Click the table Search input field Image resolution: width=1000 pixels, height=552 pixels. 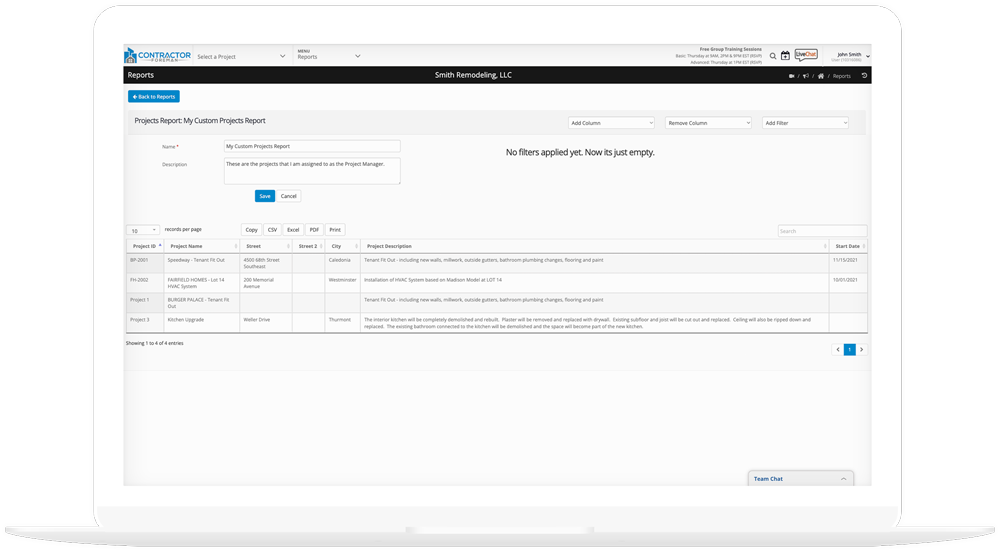tap(822, 231)
